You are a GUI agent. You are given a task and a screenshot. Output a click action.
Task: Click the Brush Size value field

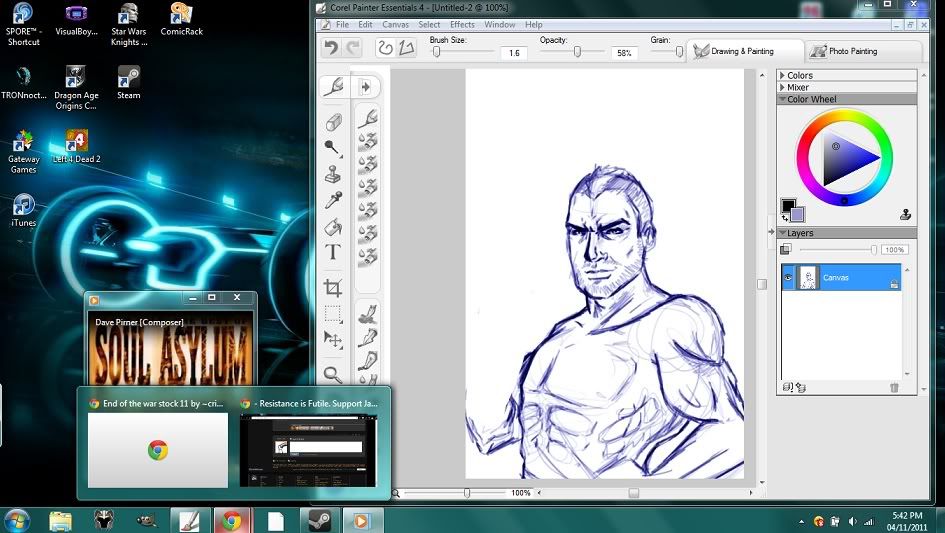(x=514, y=53)
